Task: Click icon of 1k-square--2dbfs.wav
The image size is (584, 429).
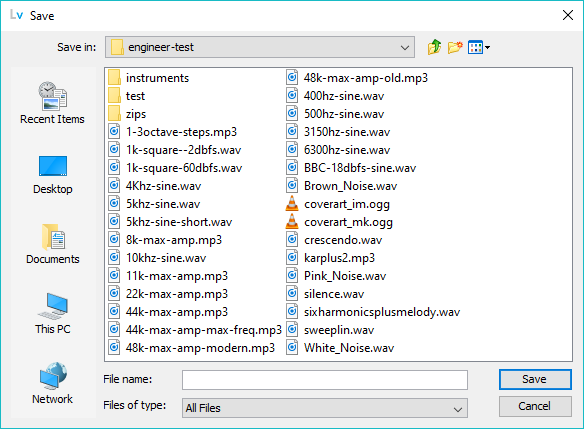Action: [114, 150]
